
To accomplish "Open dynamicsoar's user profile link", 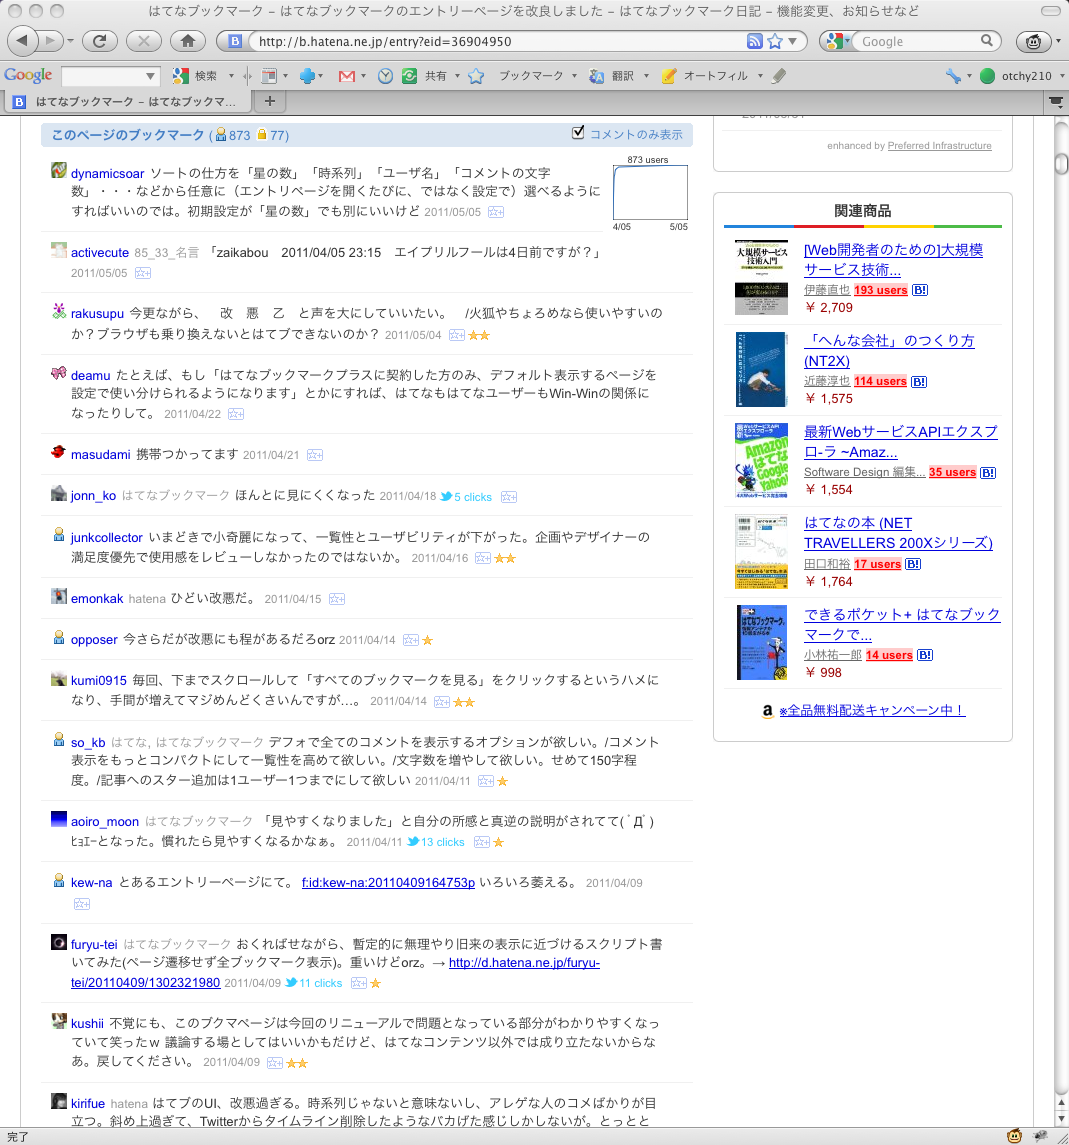I will point(107,174).
